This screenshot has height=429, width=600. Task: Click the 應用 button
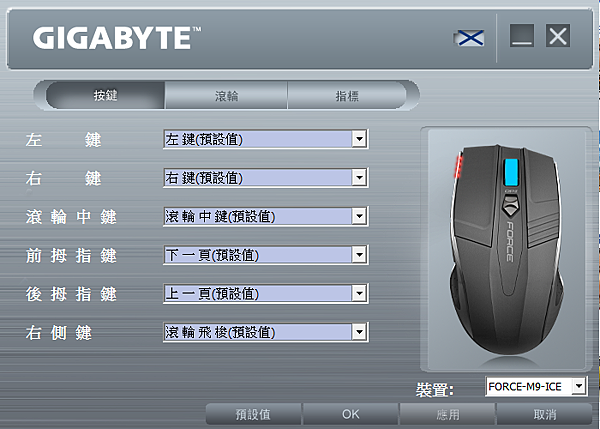(x=448, y=414)
